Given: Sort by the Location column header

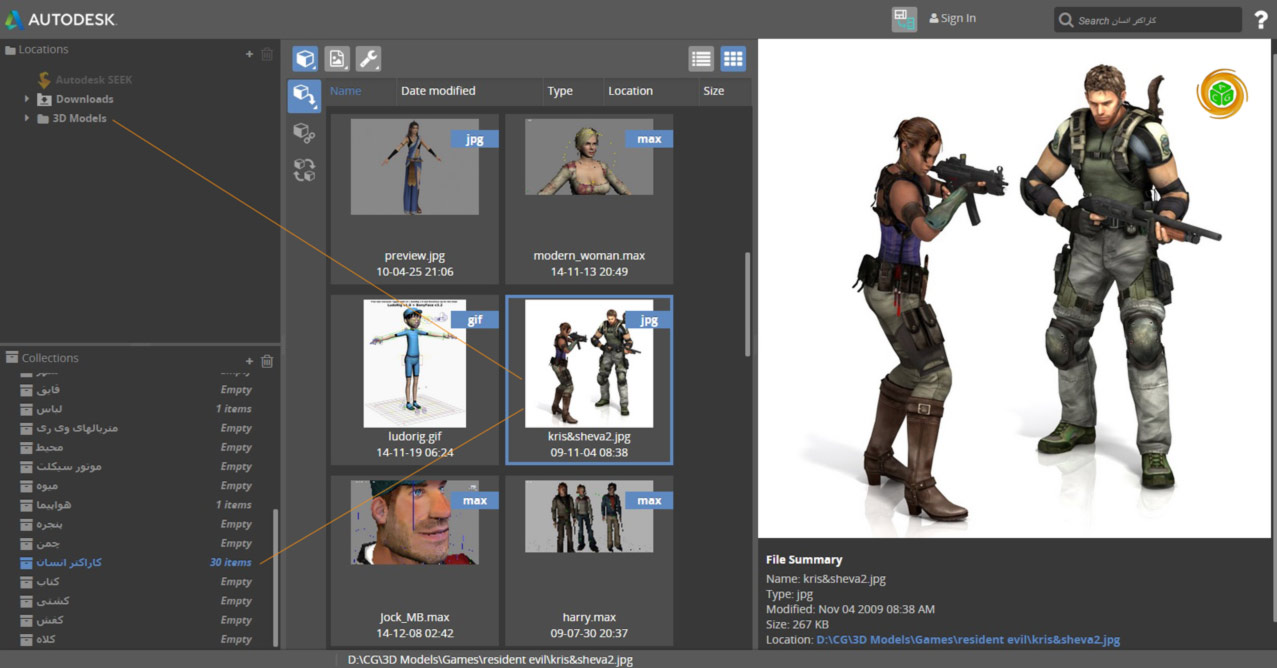Looking at the screenshot, I should coord(630,91).
